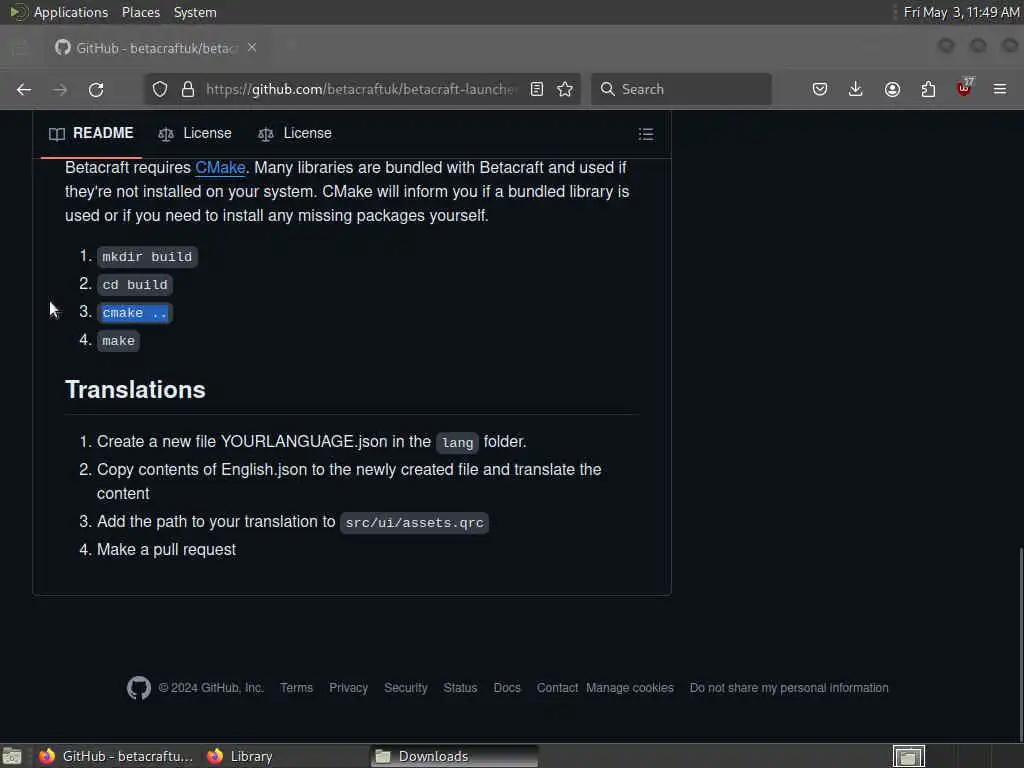Click the clock showing Fri May 3
1024x768 pixels.
coord(961,12)
